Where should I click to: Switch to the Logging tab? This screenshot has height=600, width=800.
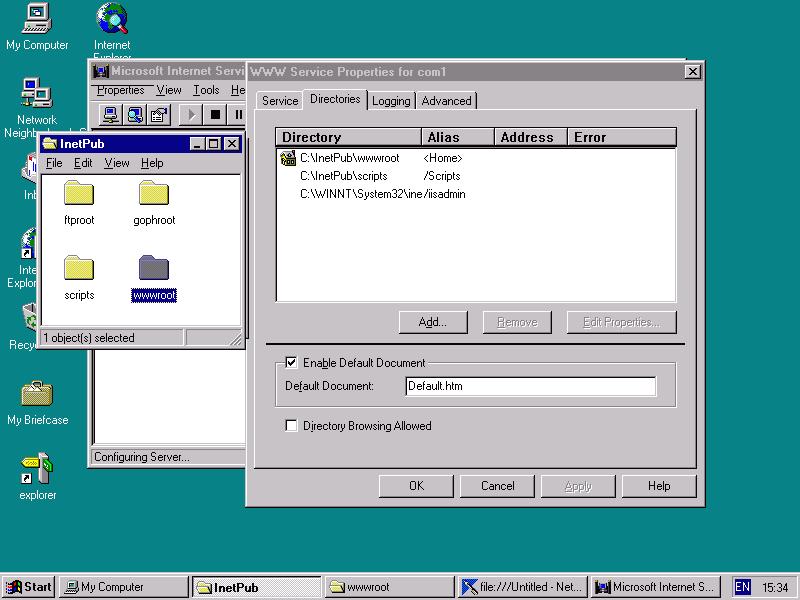[x=391, y=101]
